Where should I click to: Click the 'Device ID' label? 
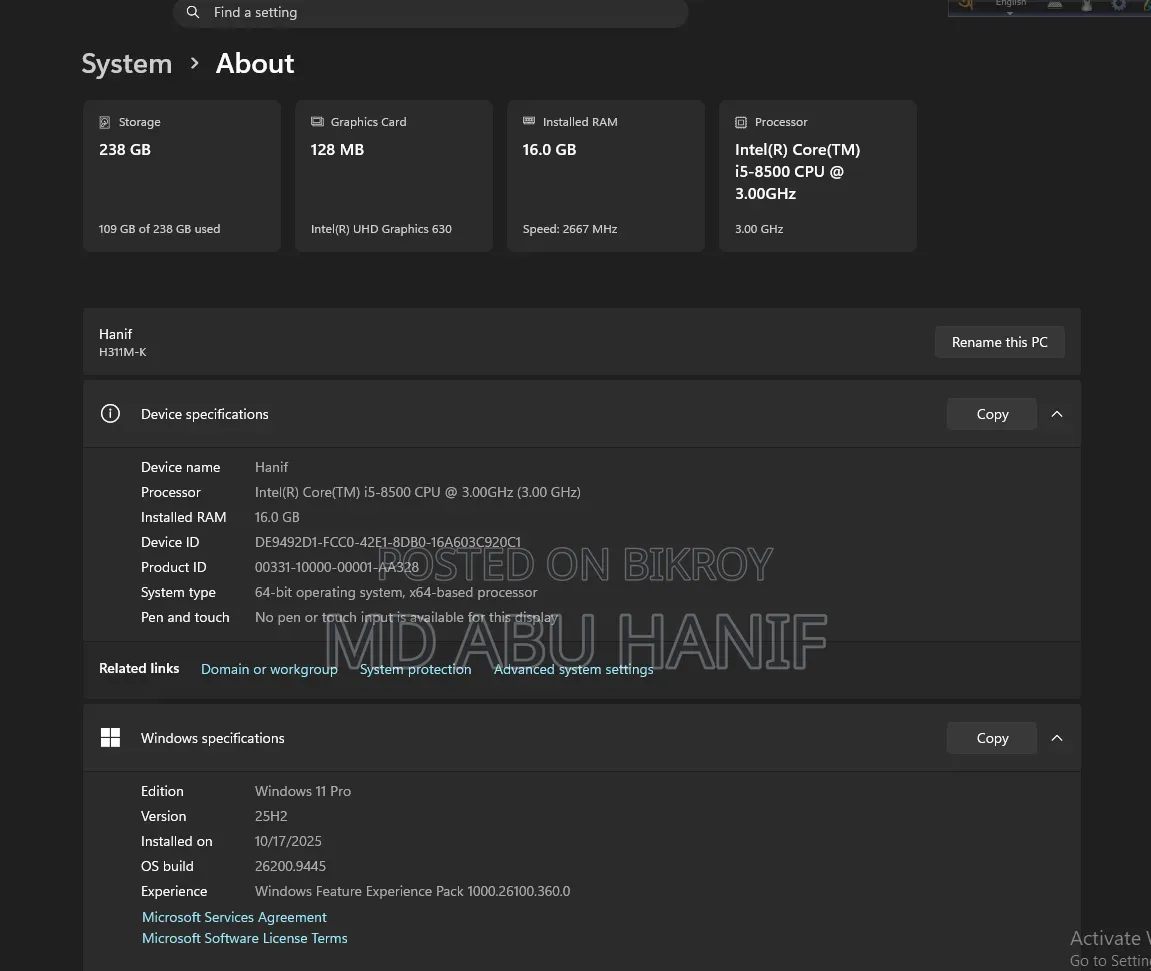pyautogui.click(x=170, y=542)
